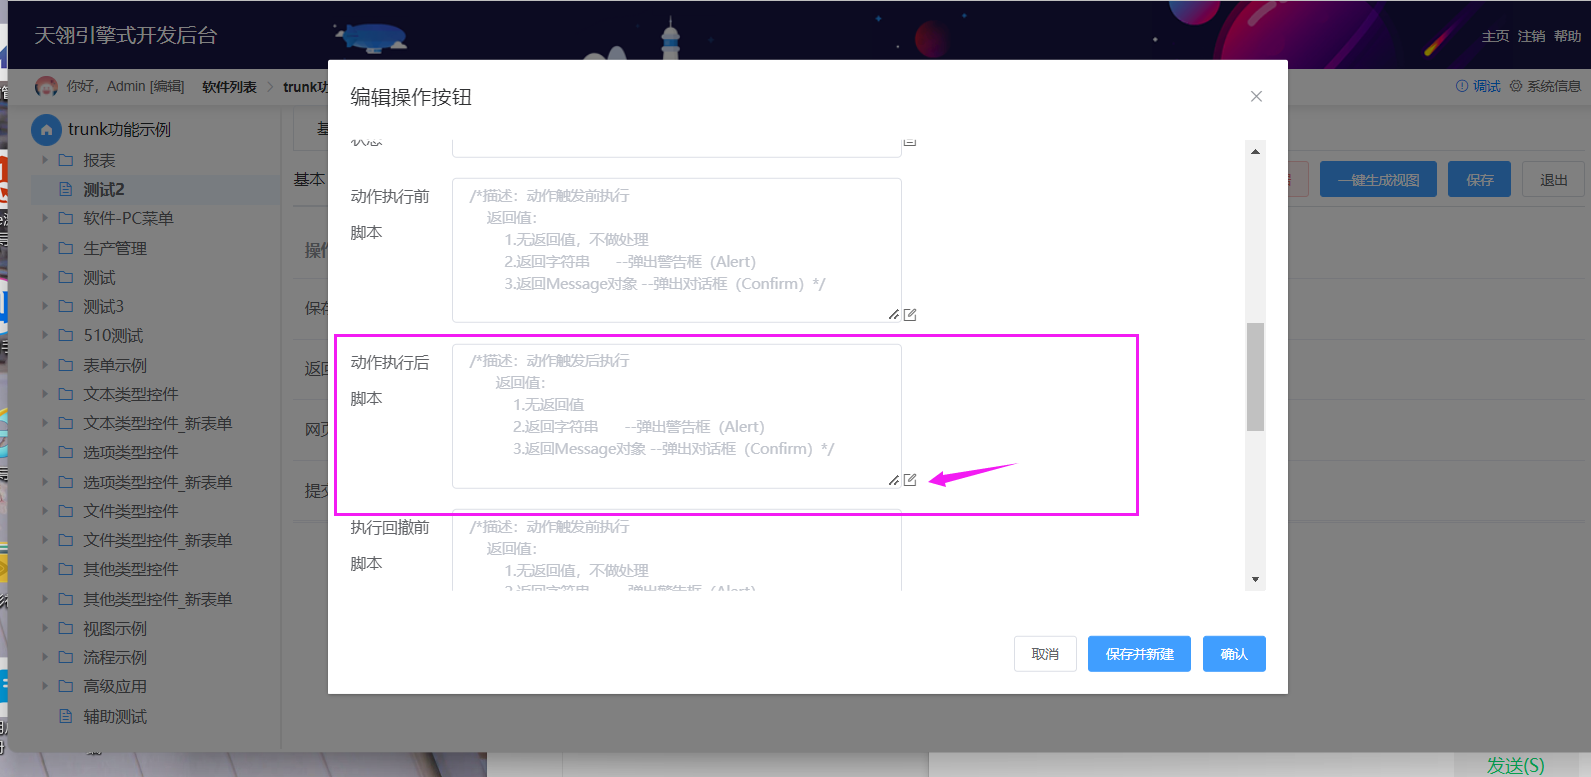Click dialog scrollbar down arrow
This screenshot has width=1591, height=777.
pyautogui.click(x=1255, y=580)
